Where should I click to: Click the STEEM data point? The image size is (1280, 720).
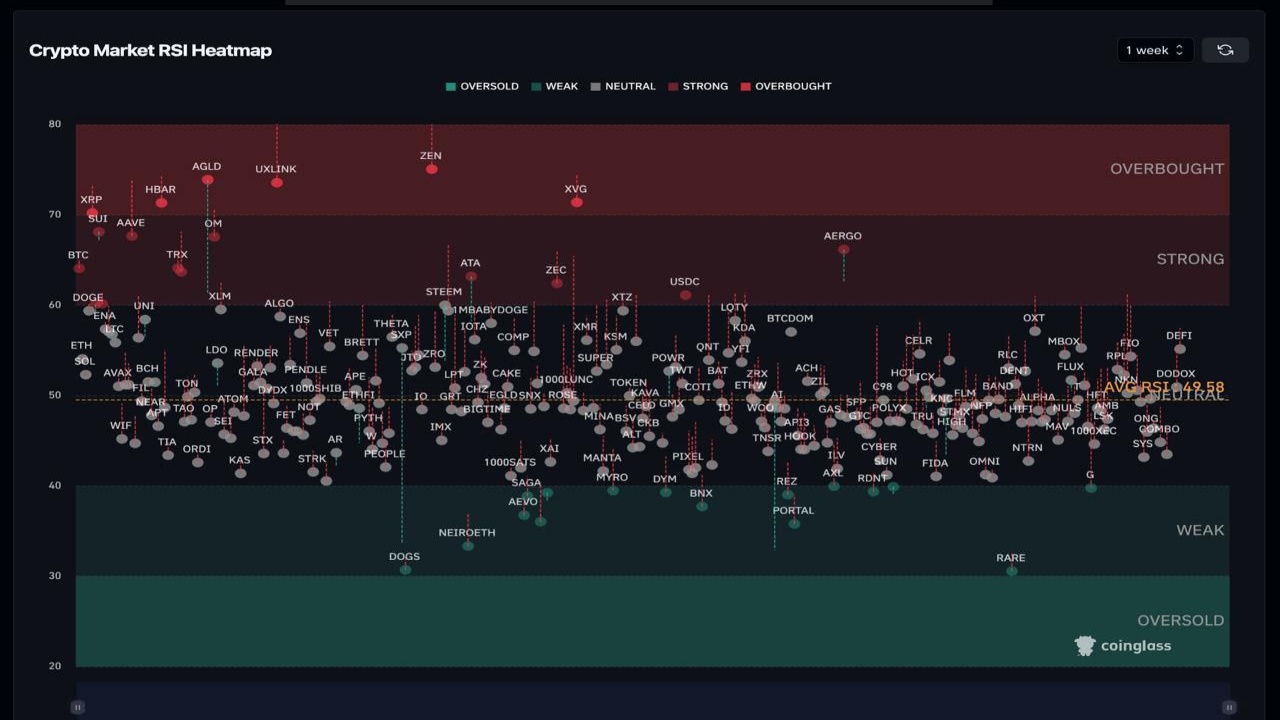pos(444,305)
